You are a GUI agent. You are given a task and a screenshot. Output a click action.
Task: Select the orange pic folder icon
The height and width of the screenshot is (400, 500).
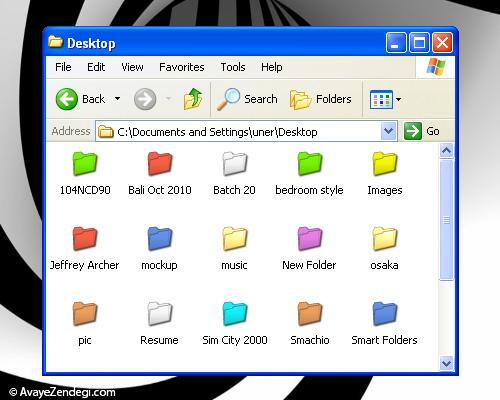click(85, 314)
